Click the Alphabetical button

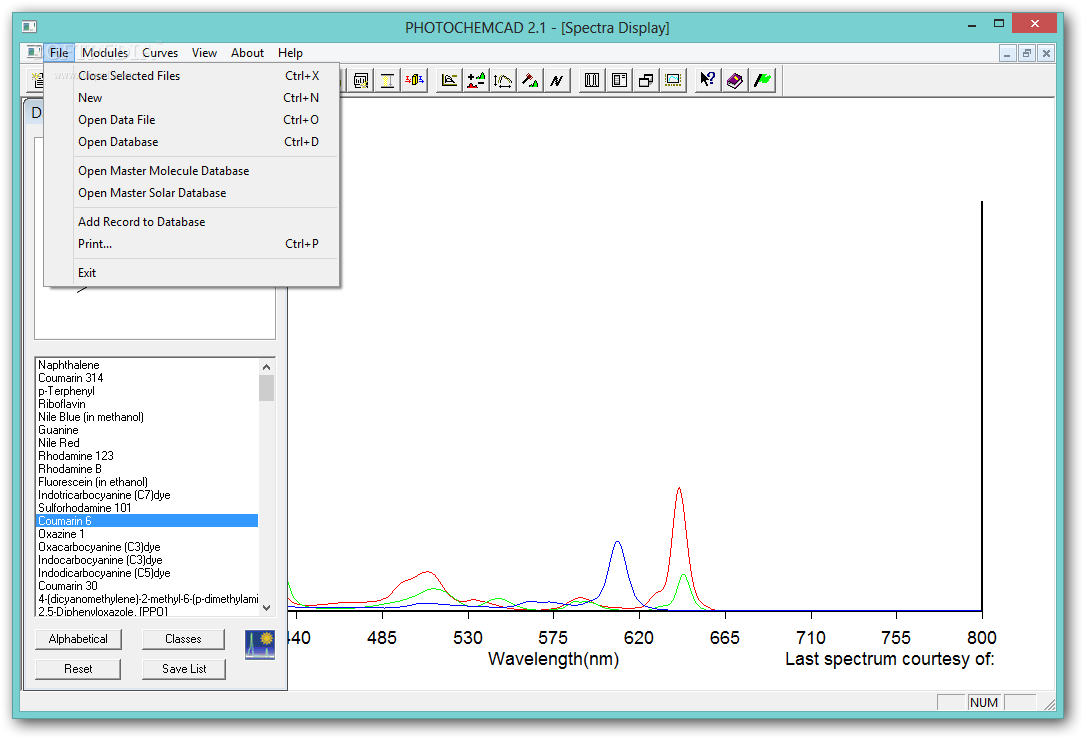coord(78,639)
